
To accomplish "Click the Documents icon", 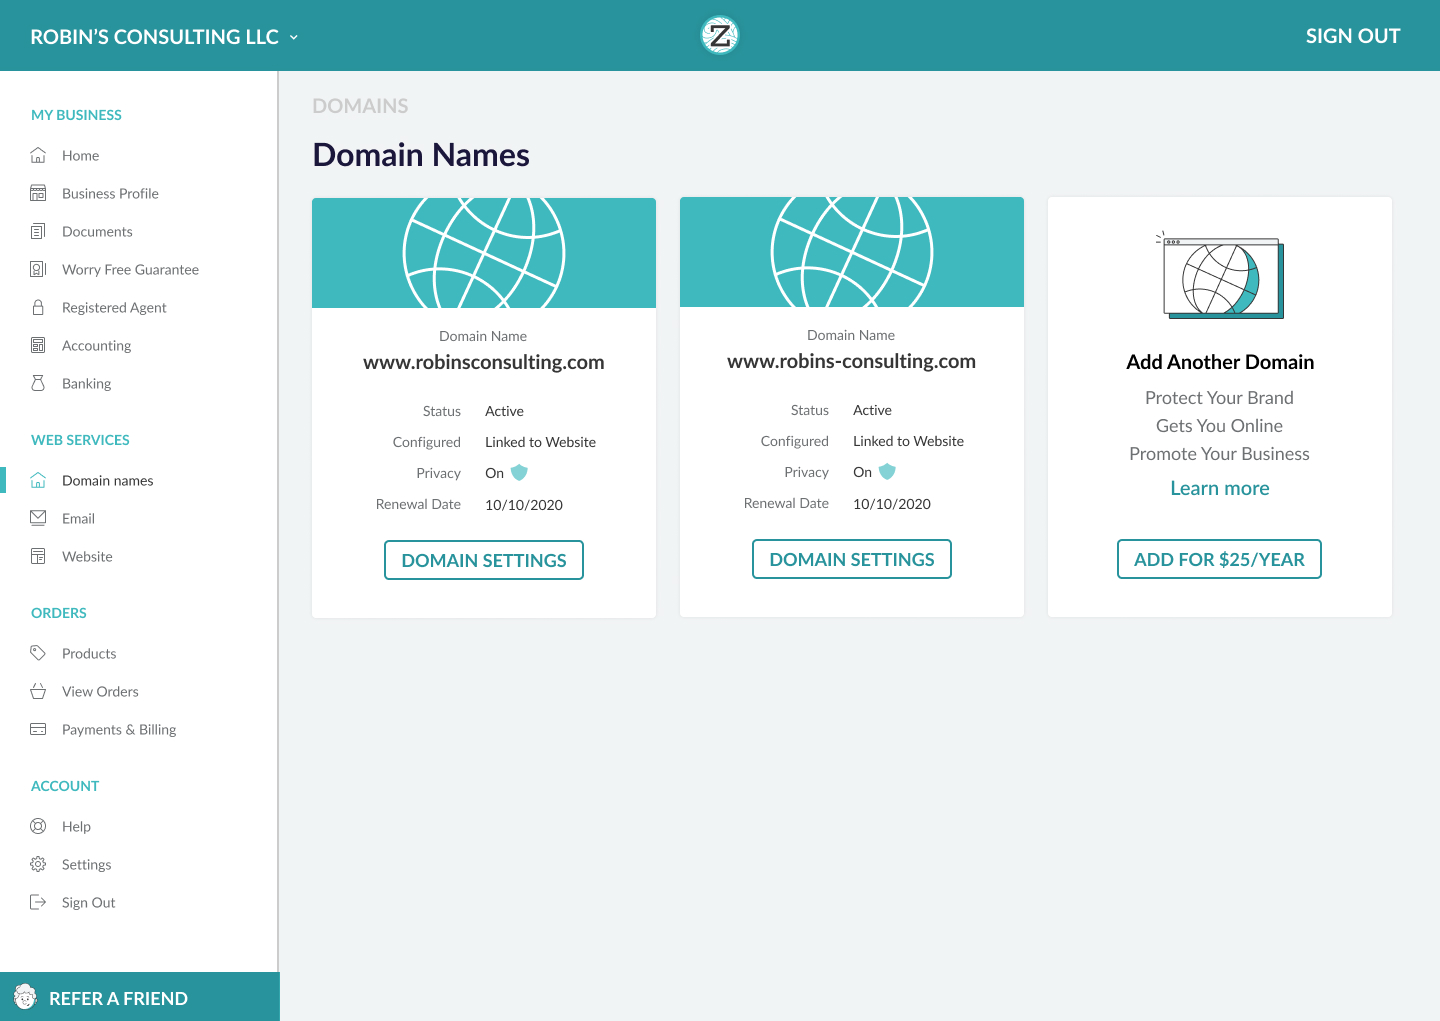I will pyautogui.click(x=38, y=231).
